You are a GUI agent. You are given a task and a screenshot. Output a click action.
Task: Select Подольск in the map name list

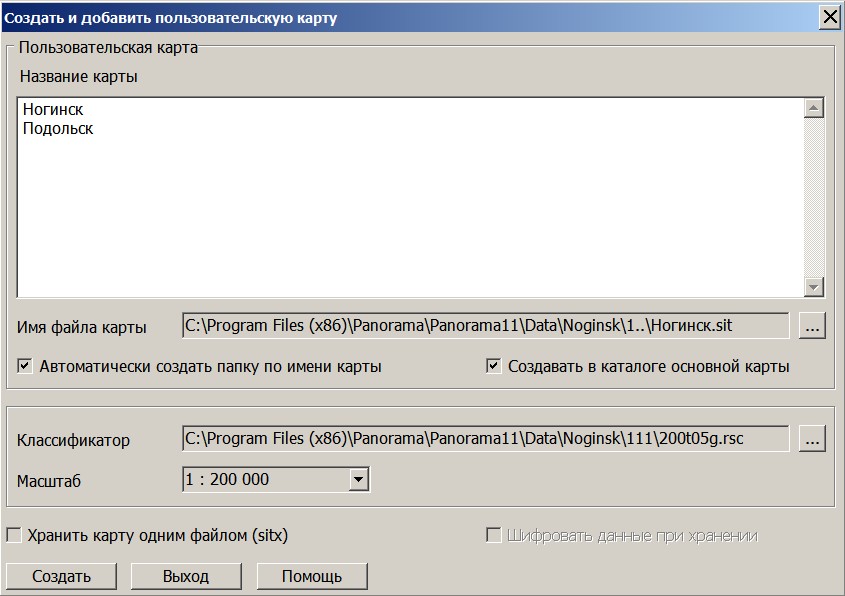[x=58, y=129]
